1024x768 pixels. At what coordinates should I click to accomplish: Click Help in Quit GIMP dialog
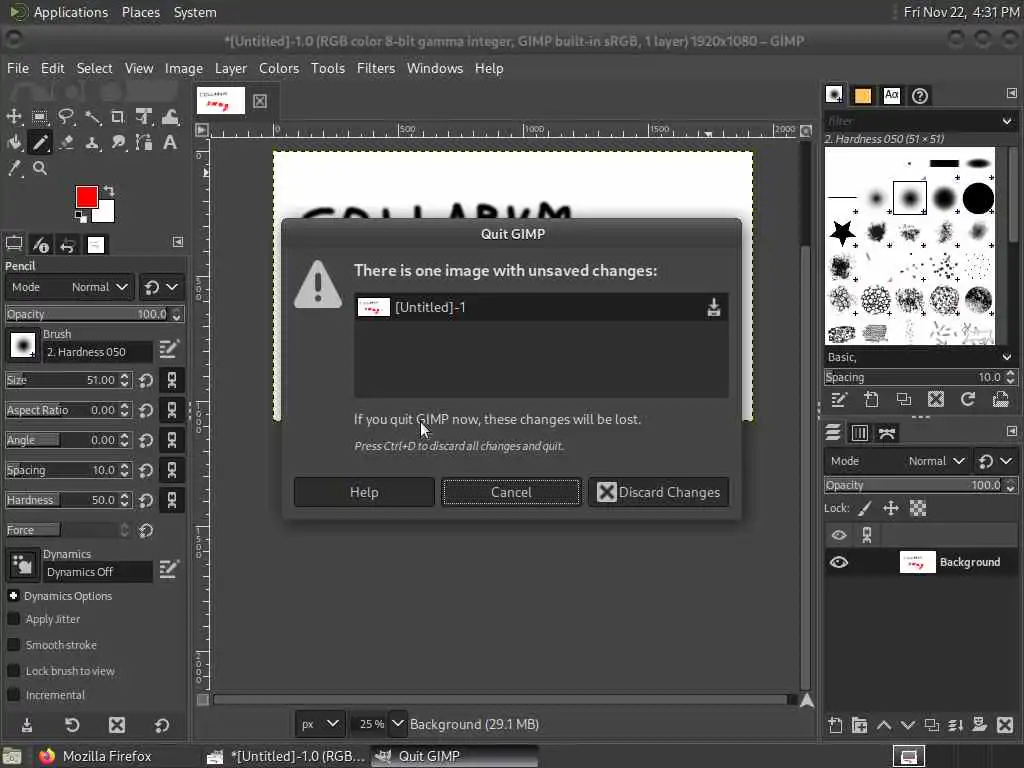364,492
